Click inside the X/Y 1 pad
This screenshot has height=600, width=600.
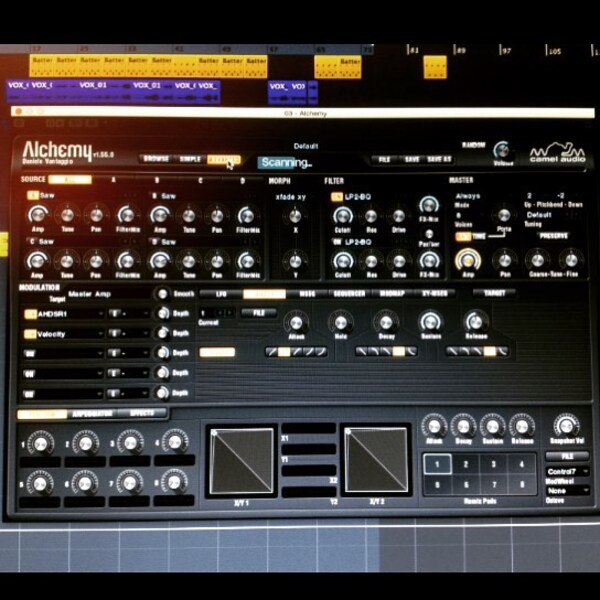point(241,461)
